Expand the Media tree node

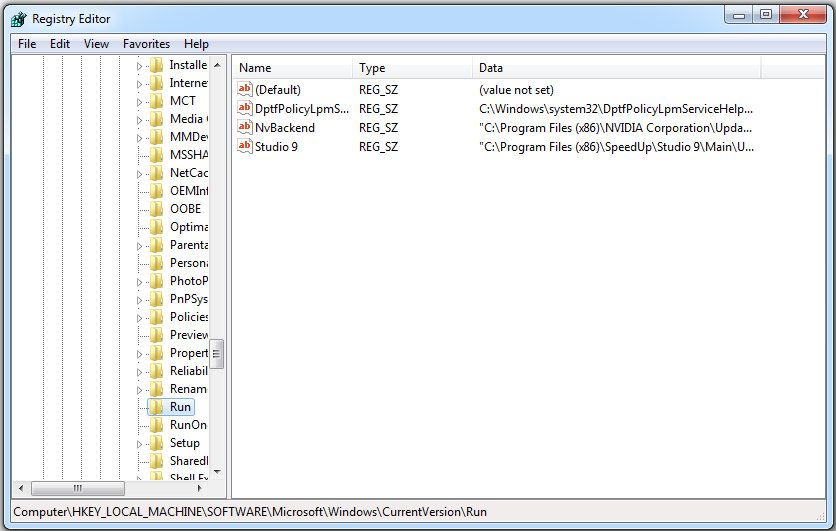(x=139, y=120)
